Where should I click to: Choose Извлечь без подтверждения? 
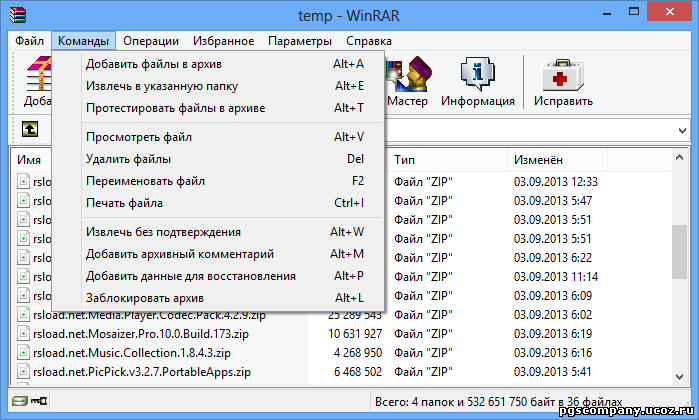tap(218, 232)
